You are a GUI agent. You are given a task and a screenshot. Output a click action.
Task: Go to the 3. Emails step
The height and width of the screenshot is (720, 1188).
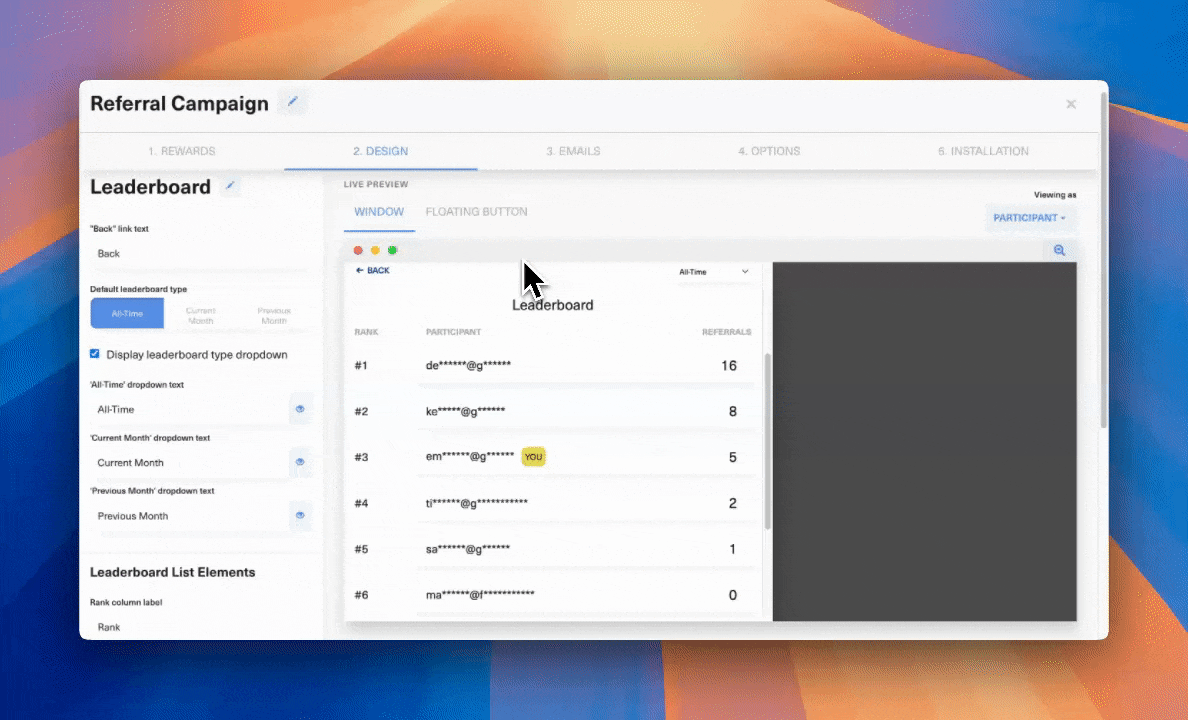[x=573, y=151]
